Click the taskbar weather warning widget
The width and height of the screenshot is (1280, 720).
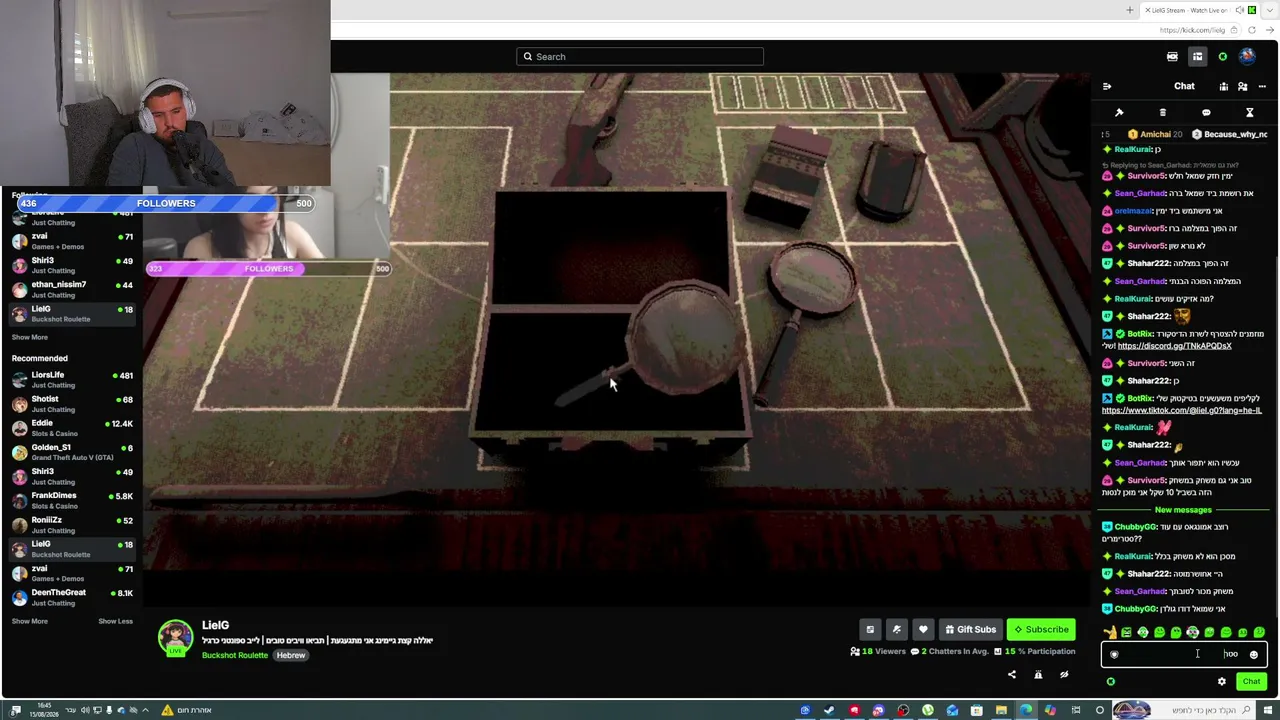[185, 710]
